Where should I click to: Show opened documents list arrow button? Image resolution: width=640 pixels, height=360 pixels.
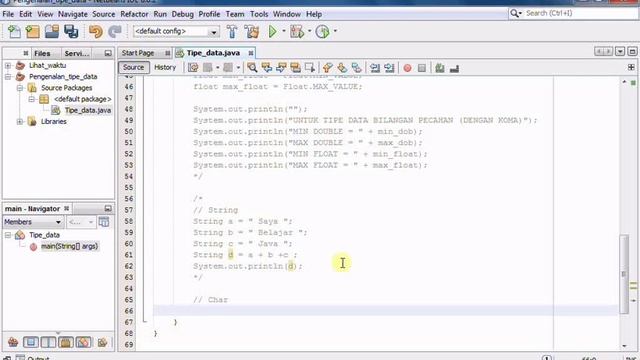[x=620, y=51]
